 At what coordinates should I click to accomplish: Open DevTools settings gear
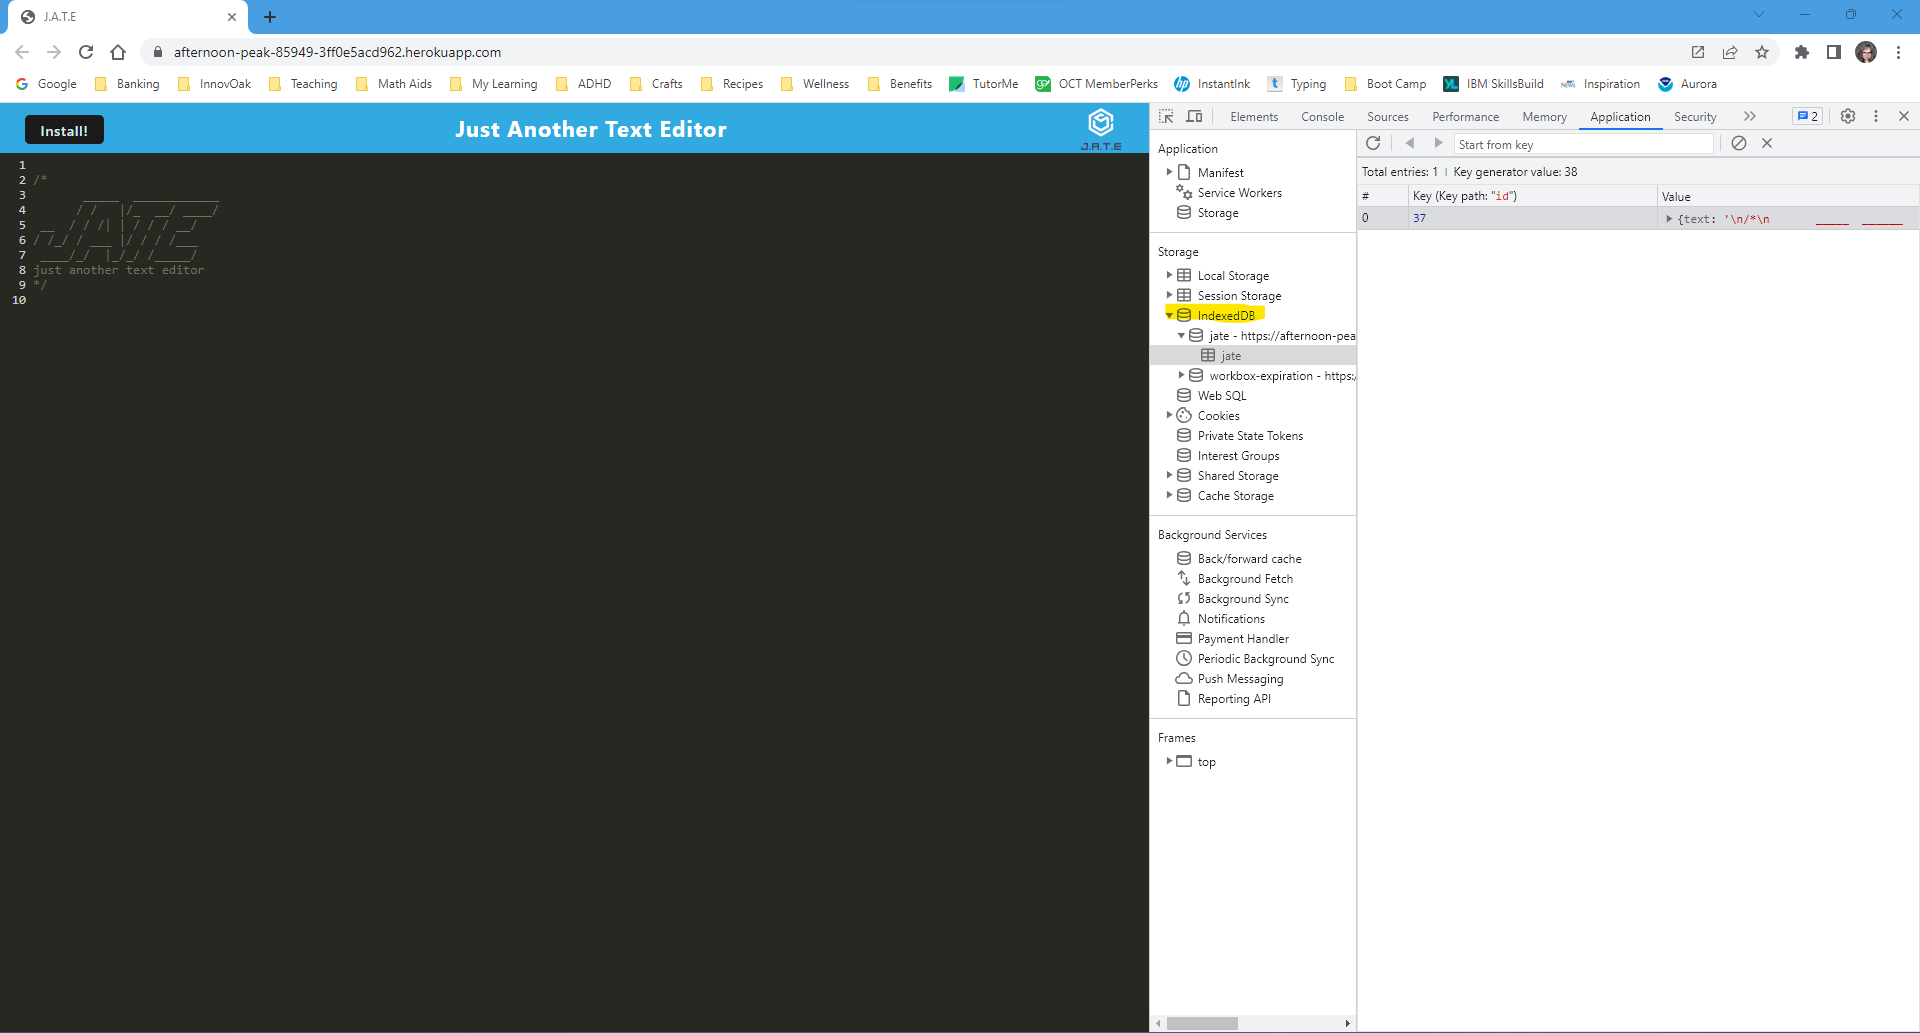point(1847,116)
